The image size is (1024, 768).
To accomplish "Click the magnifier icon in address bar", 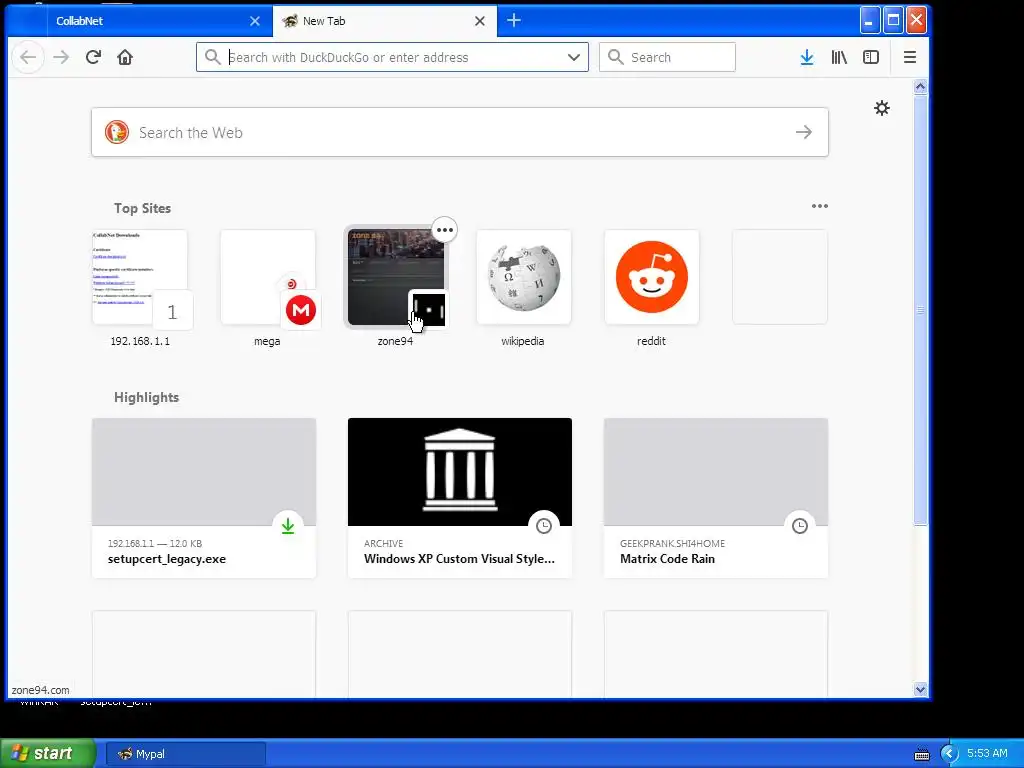I will pos(212,57).
